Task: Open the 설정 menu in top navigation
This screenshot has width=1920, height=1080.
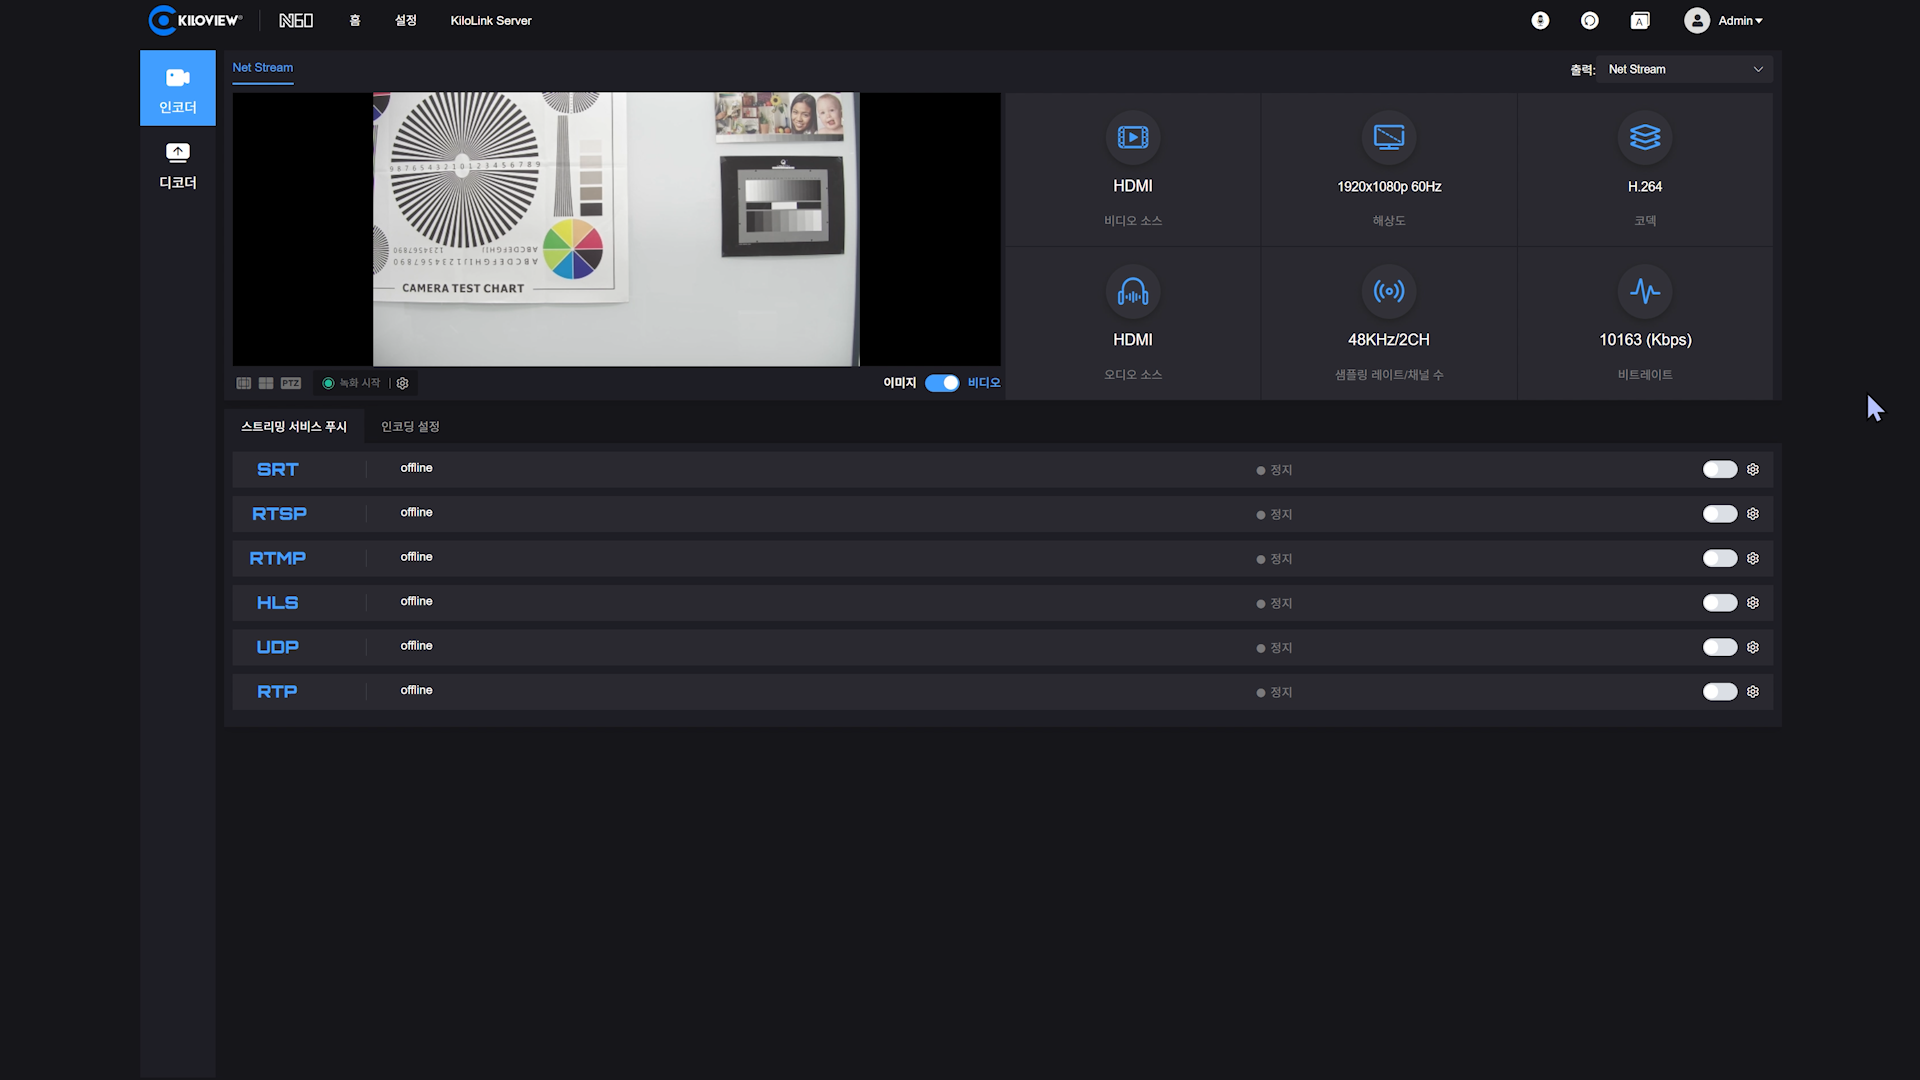Action: pyautogui.click(x=405, y=21)
